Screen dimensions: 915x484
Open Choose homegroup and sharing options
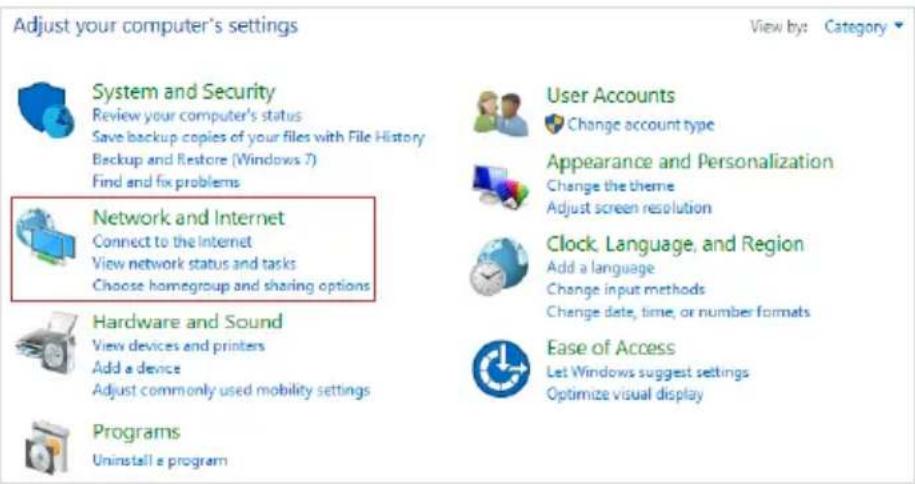pos(232,285)
